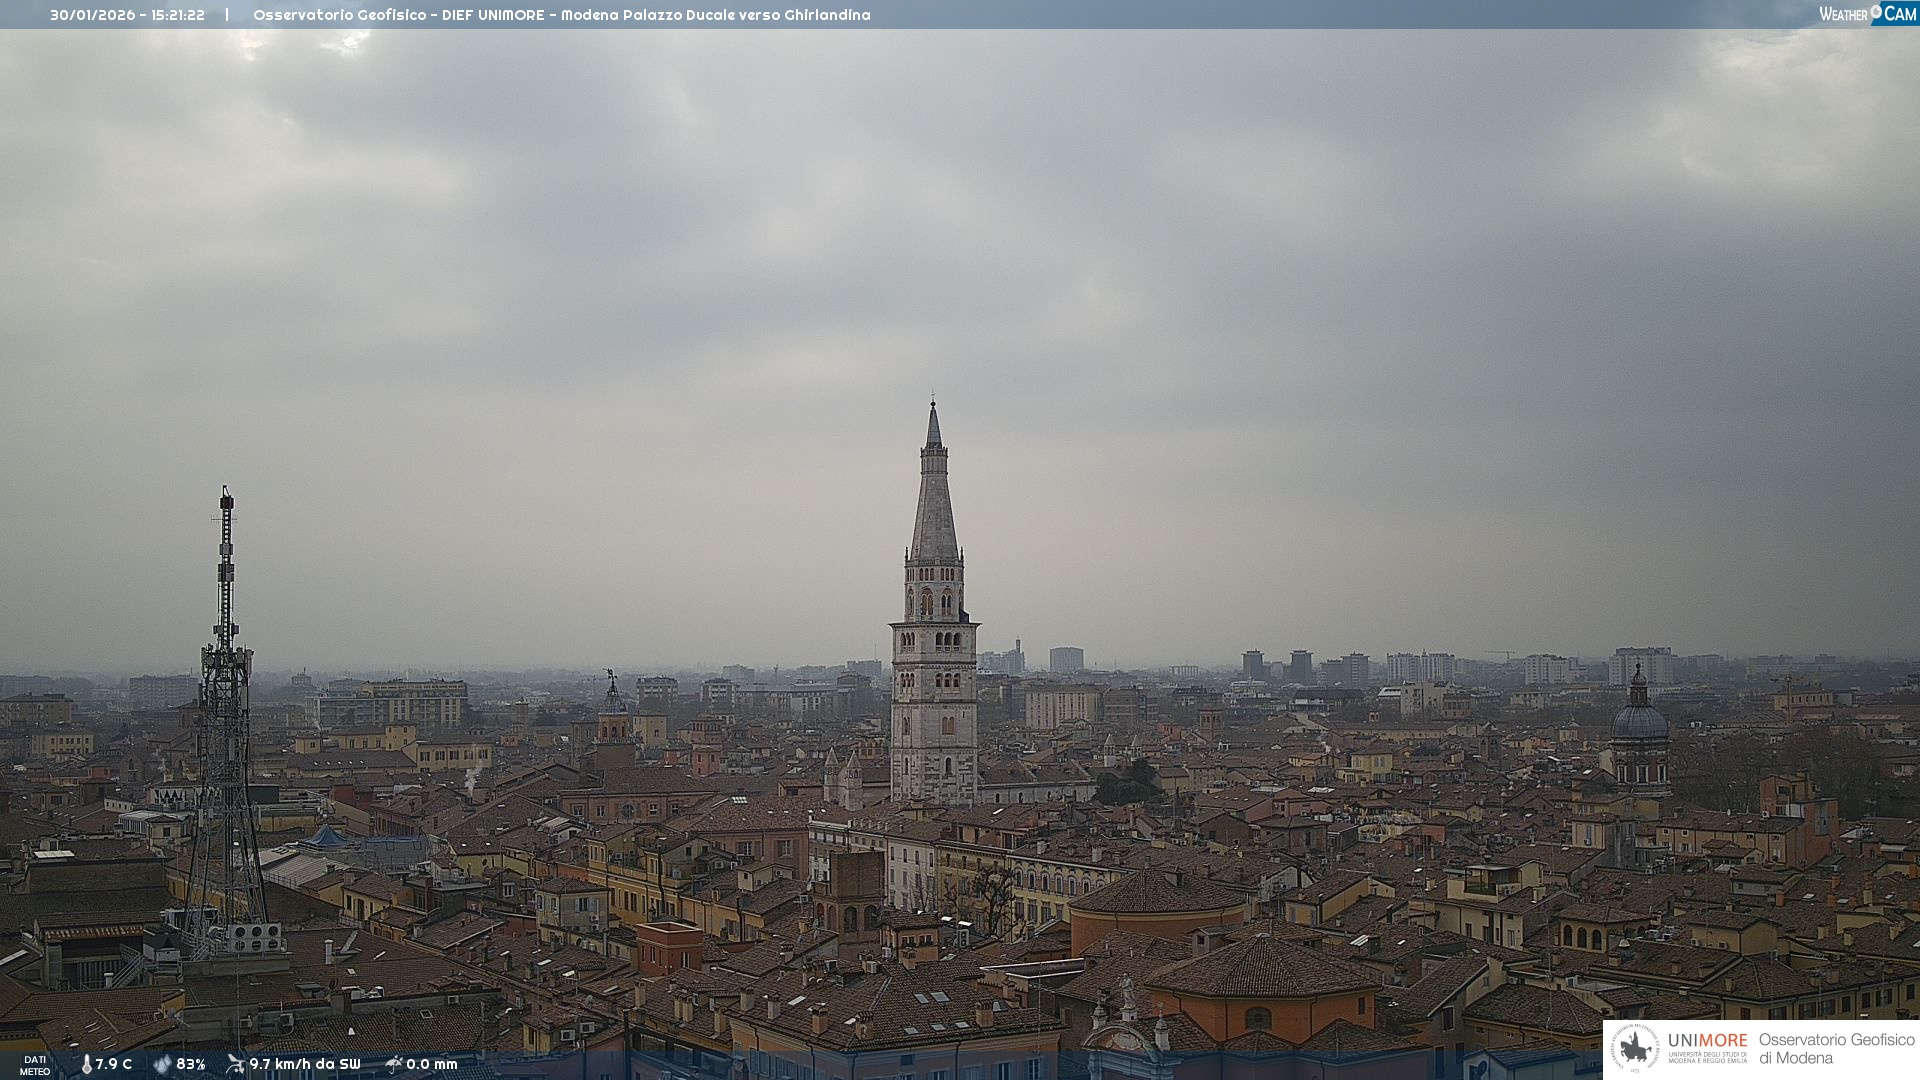This screenshot has height=1080, width=1920.
Task: Click the 0.0 mm rainfall value
Action: [432, 1065]
